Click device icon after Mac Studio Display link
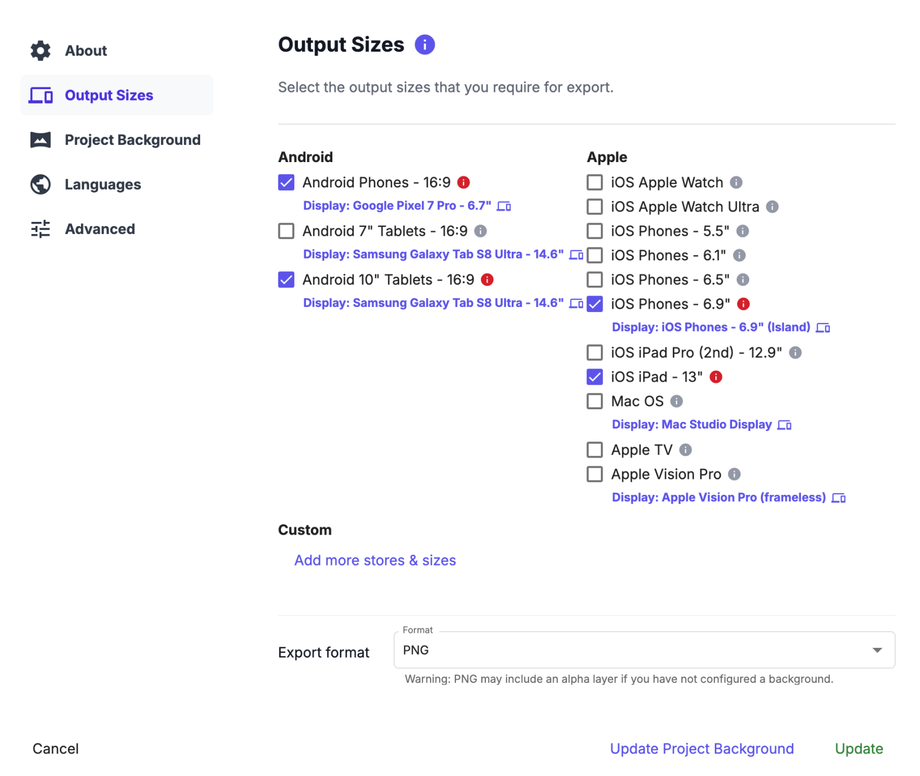This screenshot has height=776, width=920. click(x=785, y=425)
